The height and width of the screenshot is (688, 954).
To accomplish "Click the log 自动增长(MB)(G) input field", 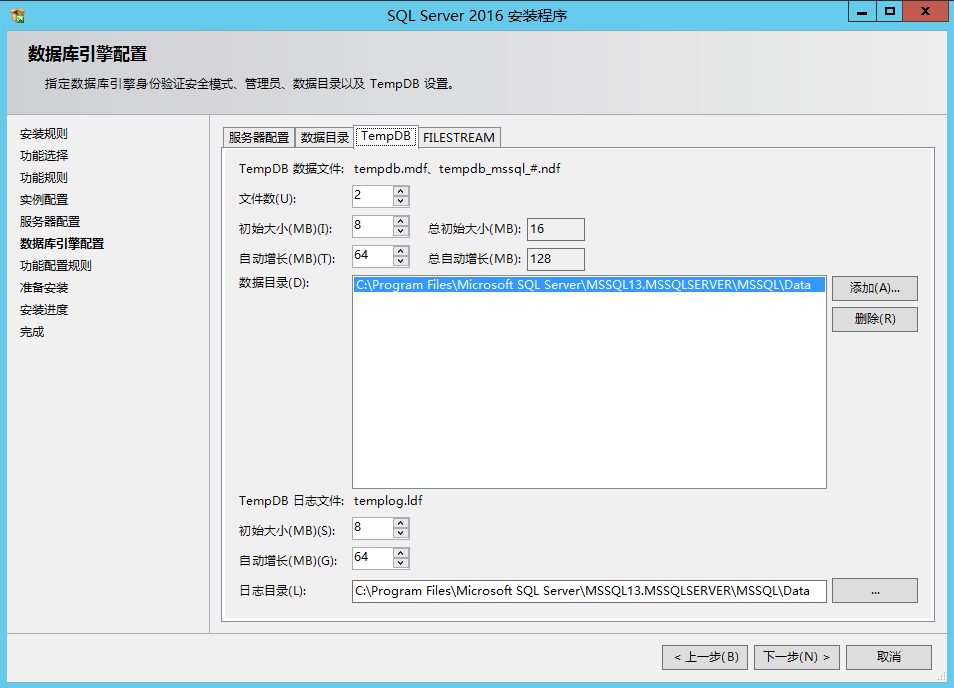I will 372,558.
